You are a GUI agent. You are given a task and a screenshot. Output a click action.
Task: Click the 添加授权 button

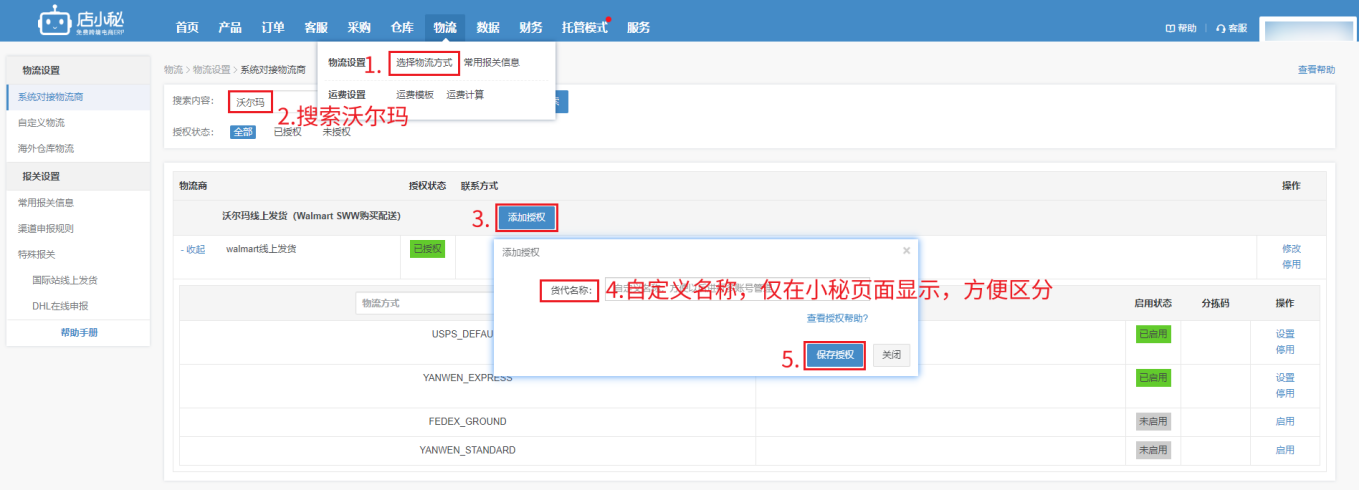(527, 216)
